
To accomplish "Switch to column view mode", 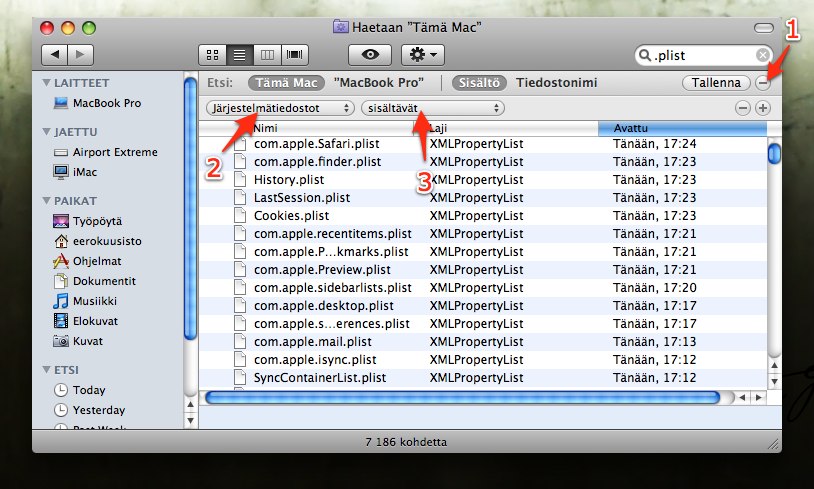I will coord(266,54).
